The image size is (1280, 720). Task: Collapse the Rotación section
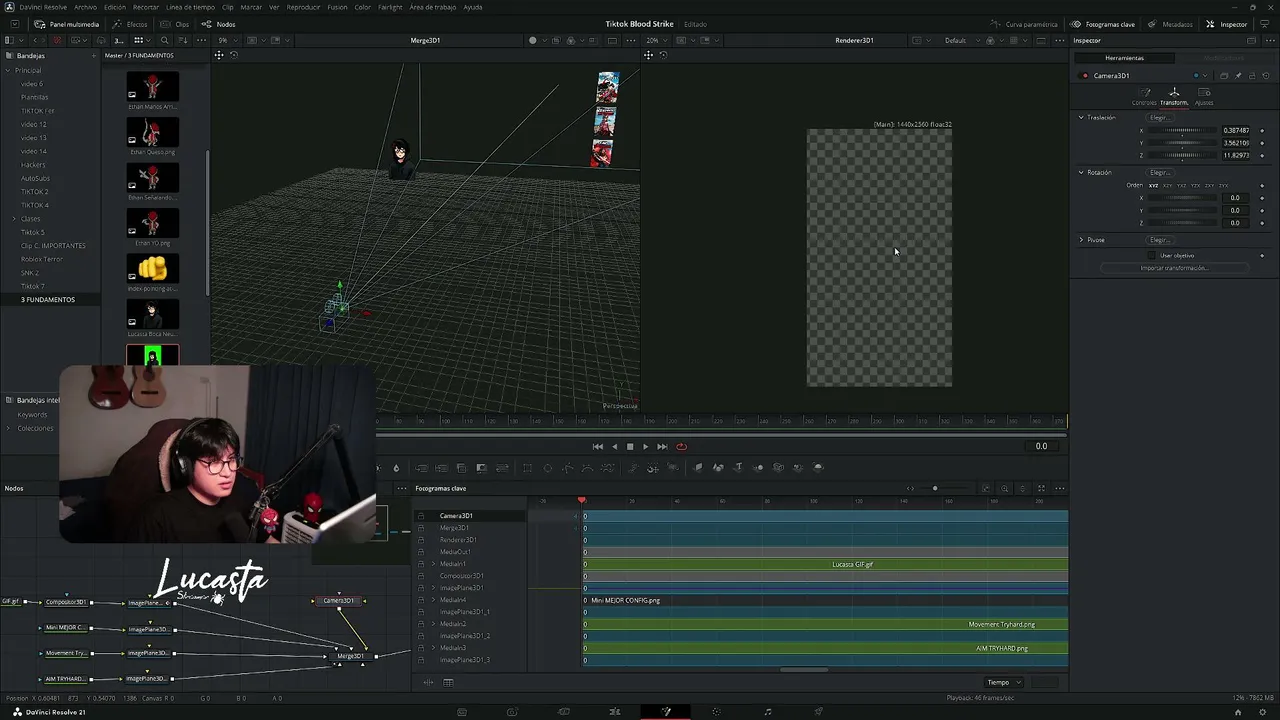(1081, 173)
